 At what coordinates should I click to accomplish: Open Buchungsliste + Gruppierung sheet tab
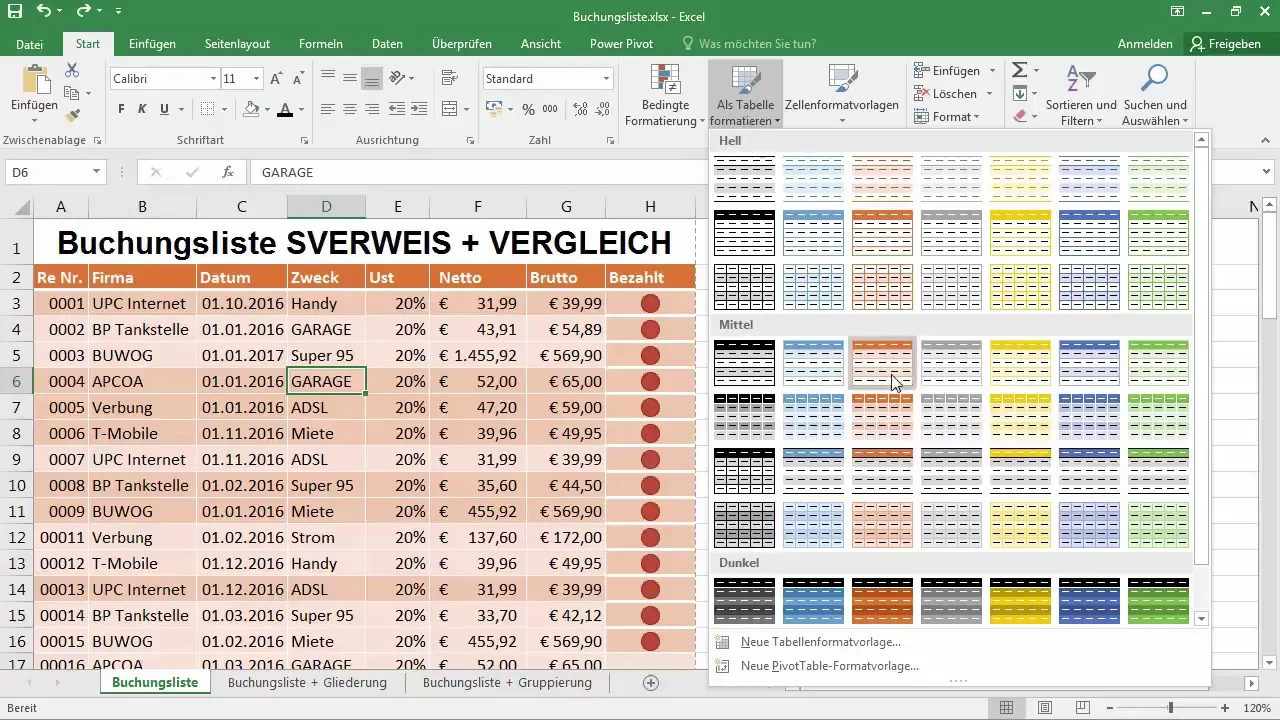coord(507,683)
